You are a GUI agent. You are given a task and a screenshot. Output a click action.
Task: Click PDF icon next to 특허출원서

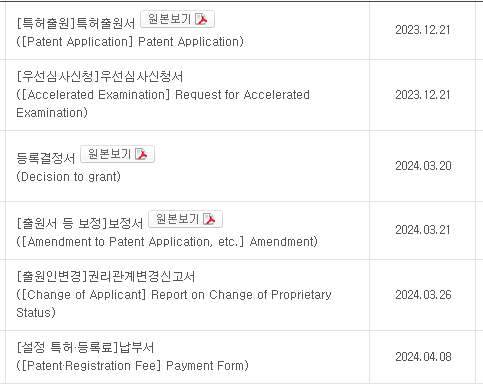[x=201, y=19]
